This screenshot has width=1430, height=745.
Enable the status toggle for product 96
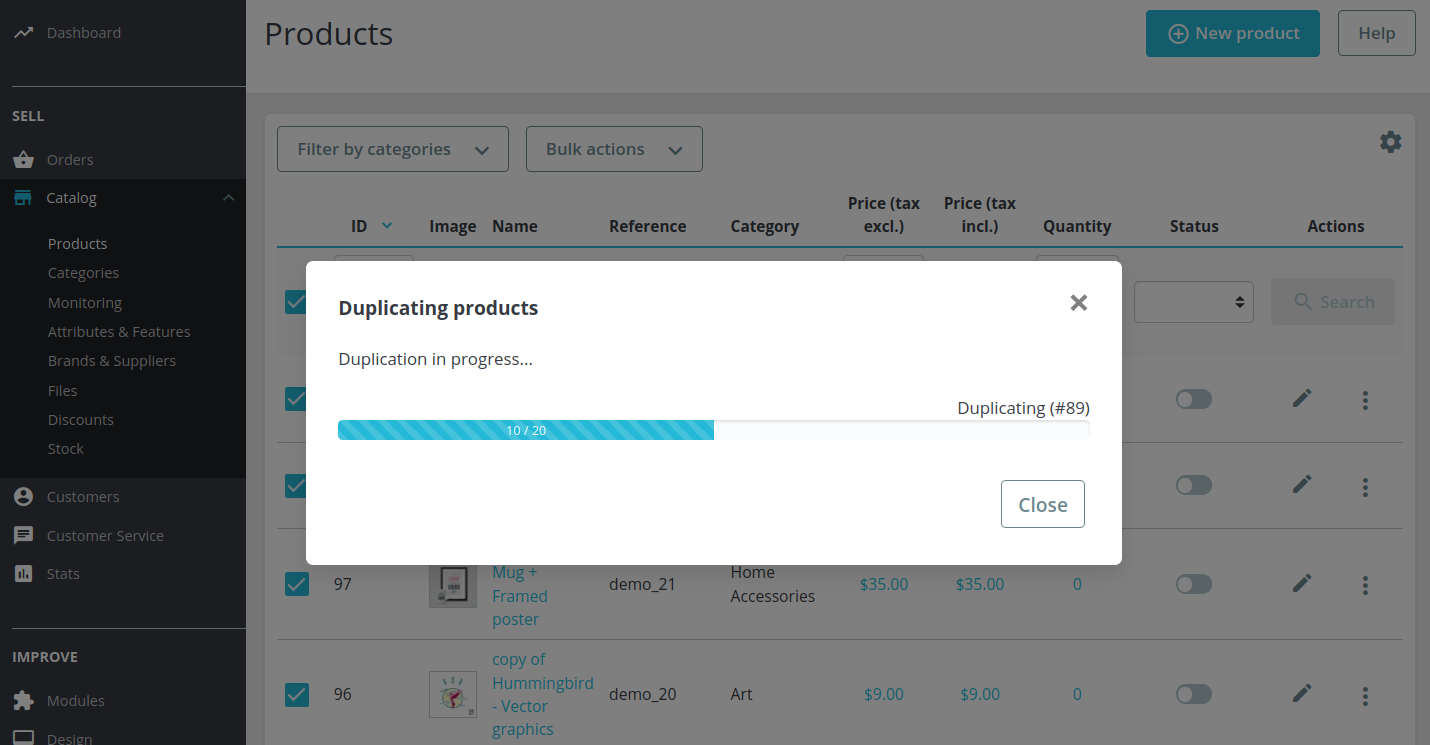coord(1193,694)
